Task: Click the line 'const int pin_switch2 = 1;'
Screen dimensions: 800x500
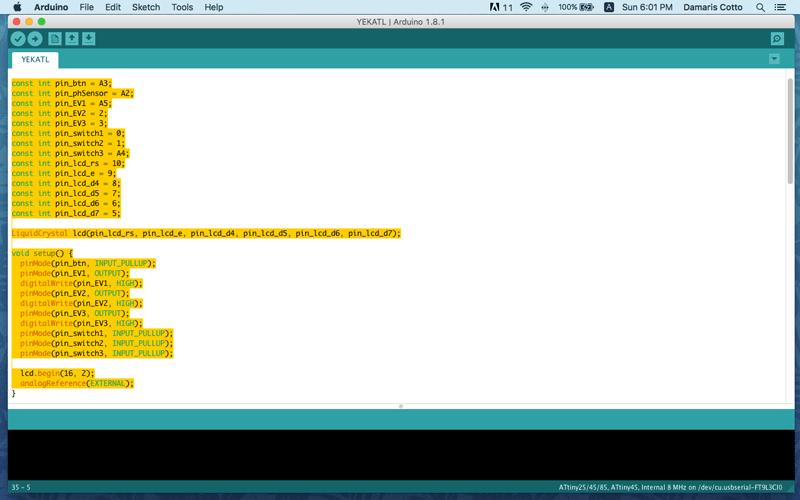Action: pyautogui.click(x=68, y=143)
